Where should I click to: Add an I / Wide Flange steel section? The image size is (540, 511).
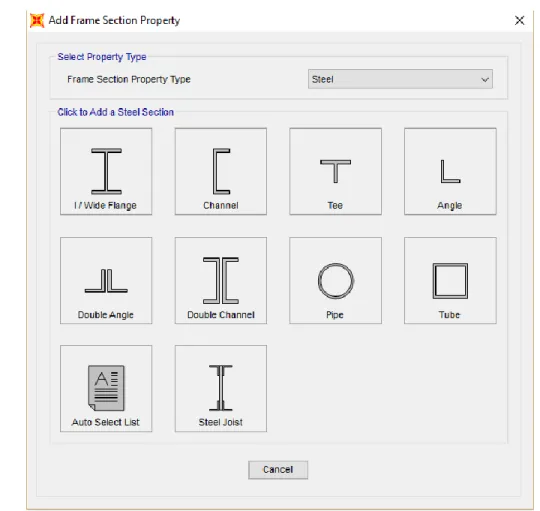(x=106, y=171)
